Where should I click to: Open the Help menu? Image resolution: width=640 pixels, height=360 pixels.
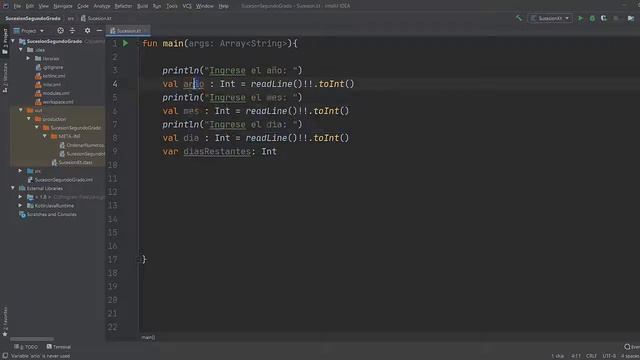(223, 6)
